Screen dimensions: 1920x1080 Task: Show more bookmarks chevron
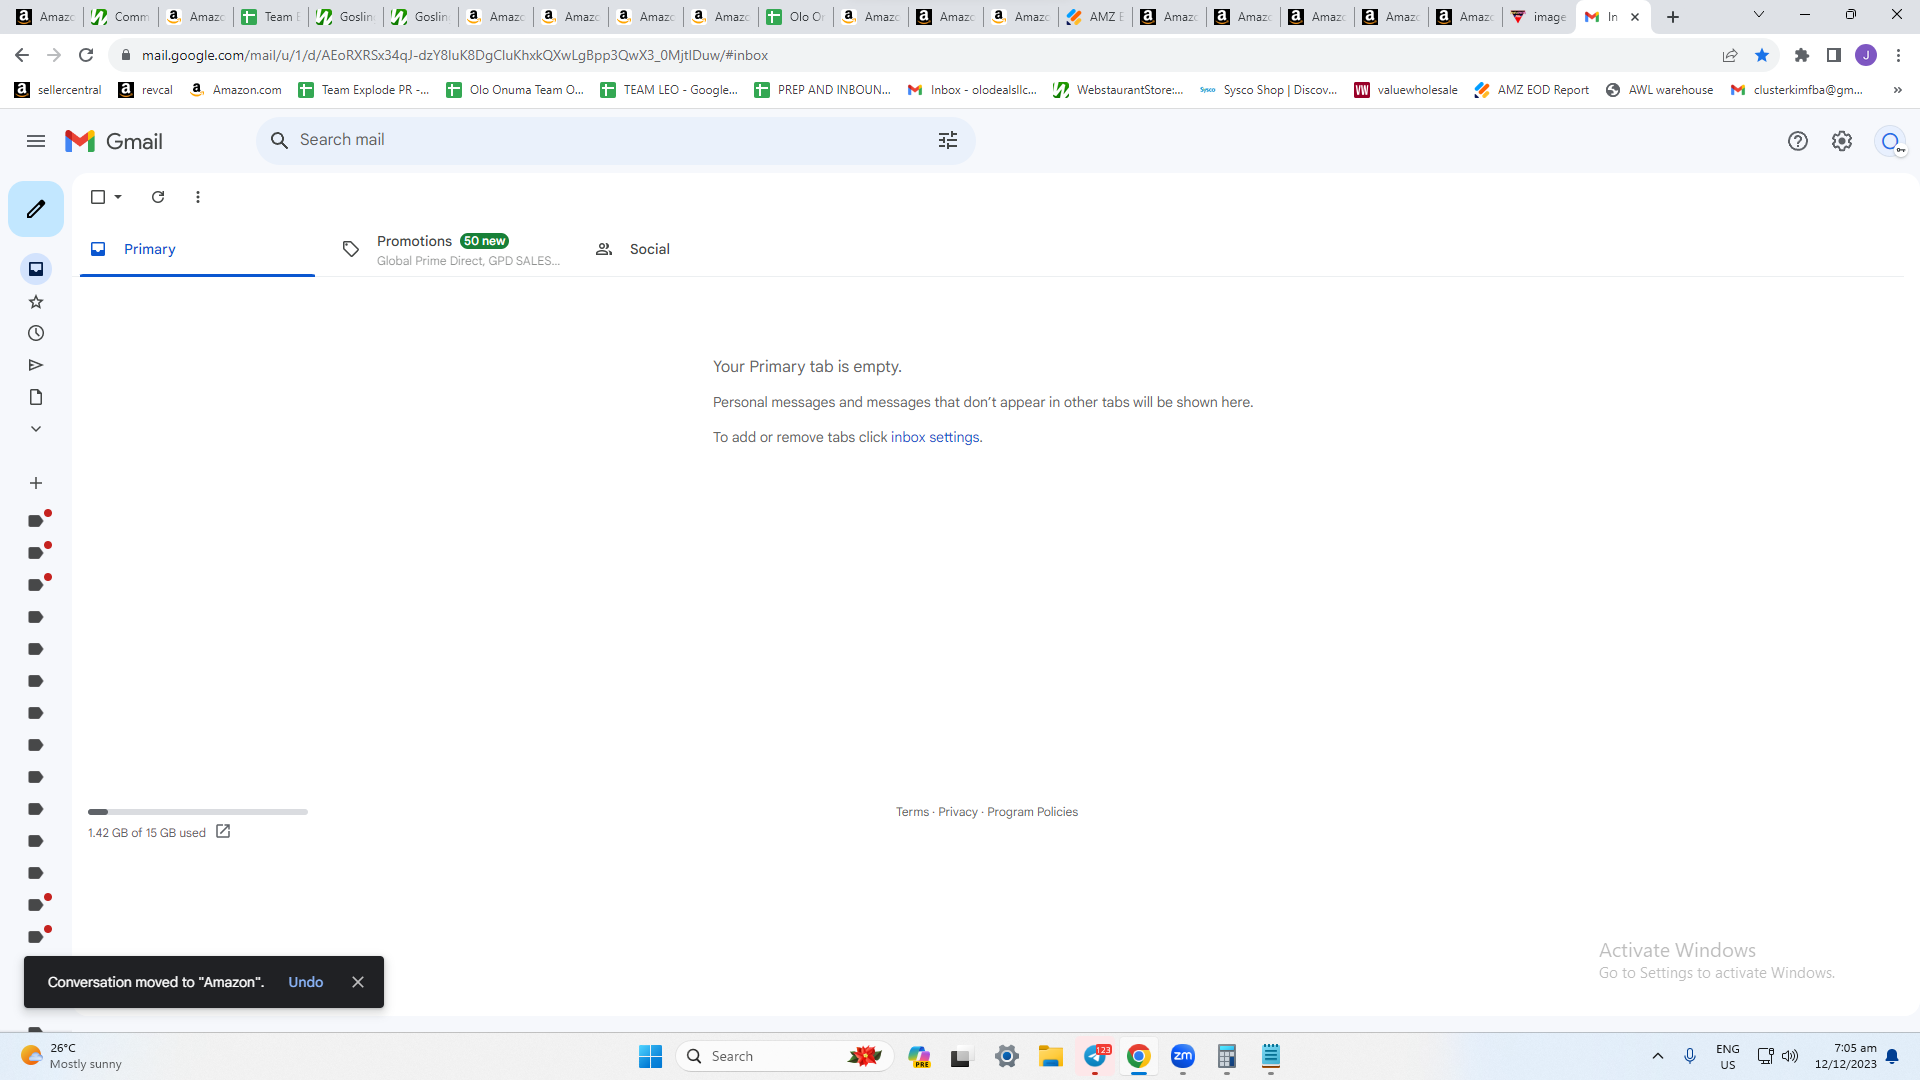[1897, 90]
